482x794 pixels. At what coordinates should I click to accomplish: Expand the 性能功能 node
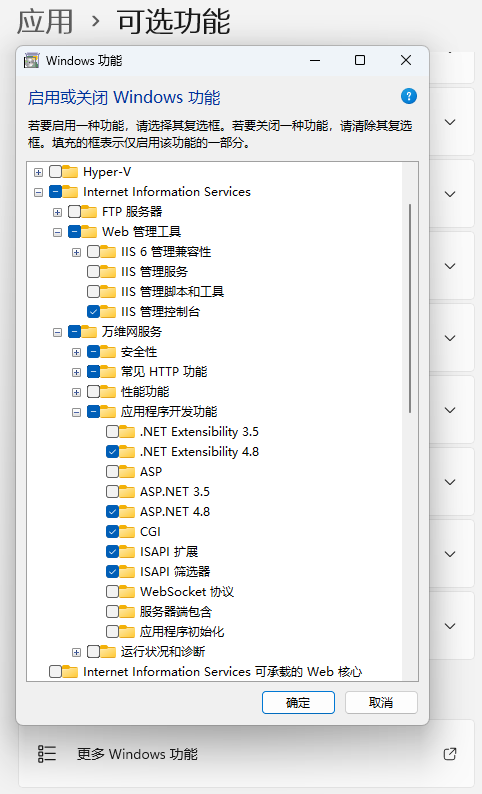click(76, 392)
